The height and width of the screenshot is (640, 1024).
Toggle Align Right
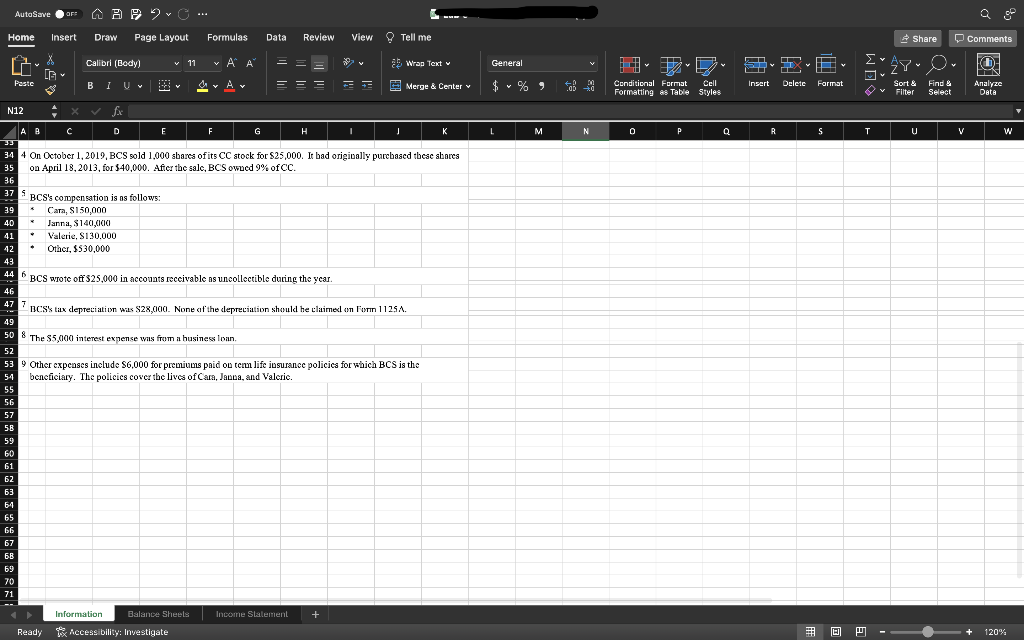coord(319,86)
